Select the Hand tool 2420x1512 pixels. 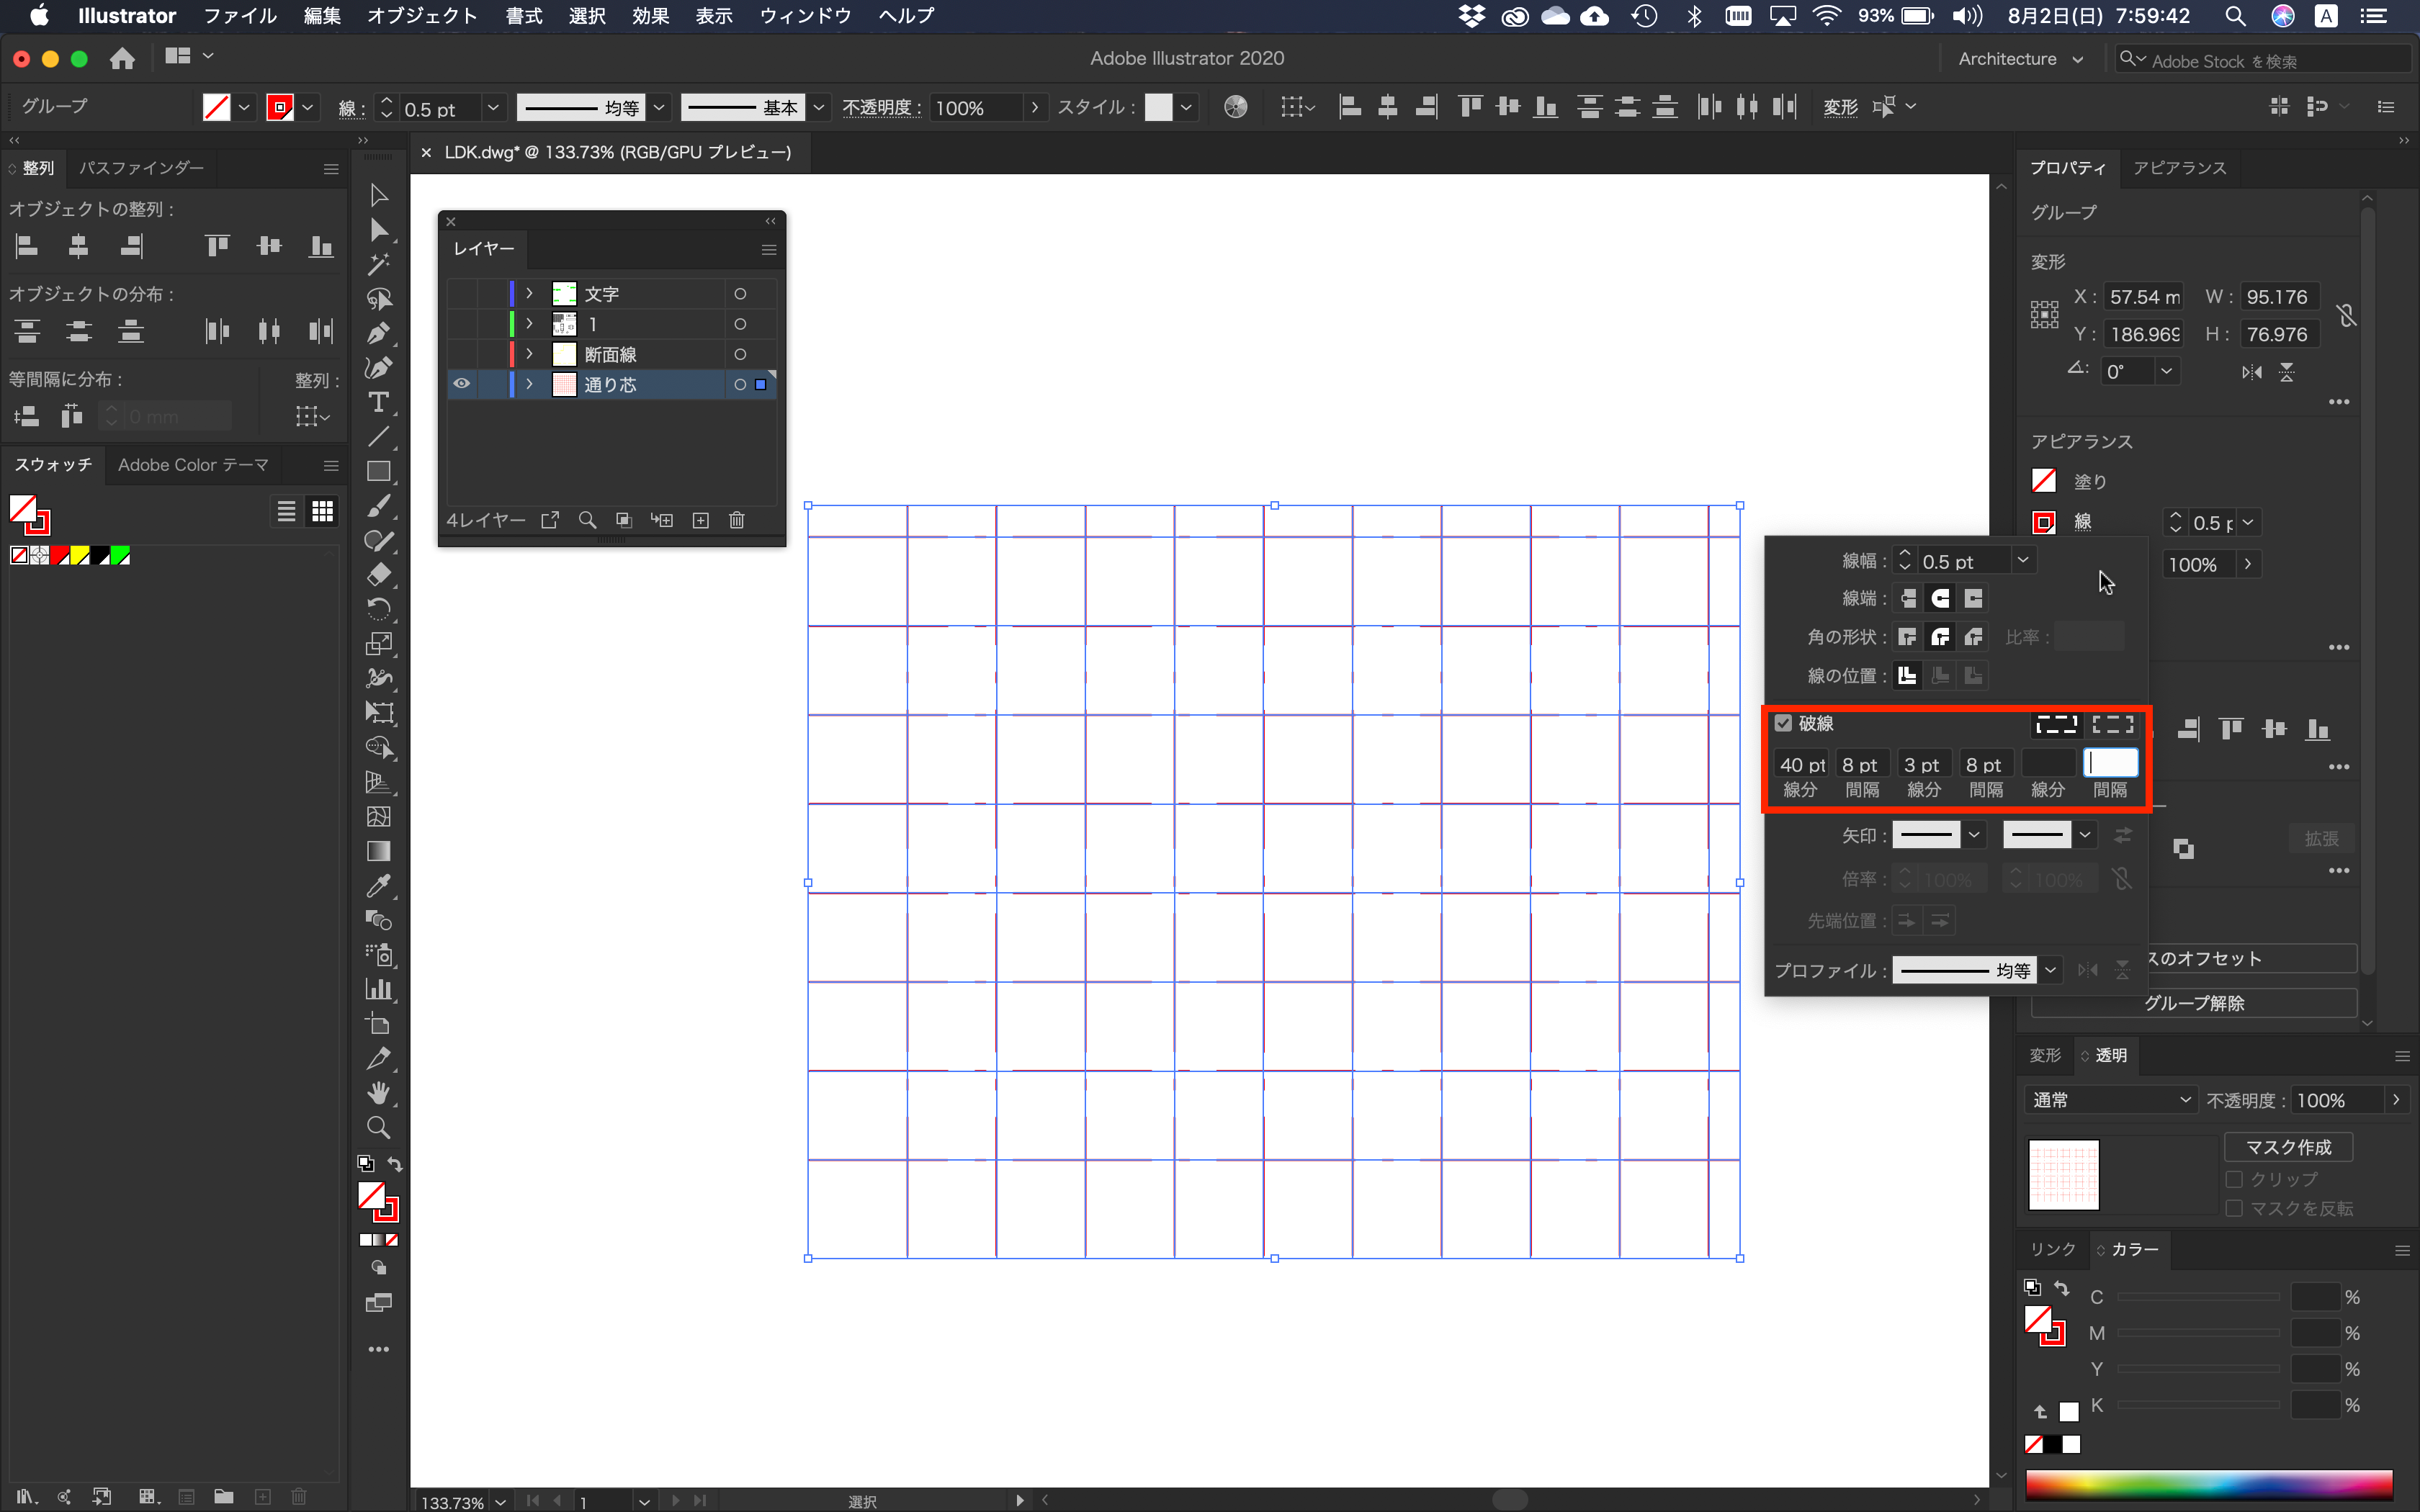pyautogui.click(x=378, y=1093)
